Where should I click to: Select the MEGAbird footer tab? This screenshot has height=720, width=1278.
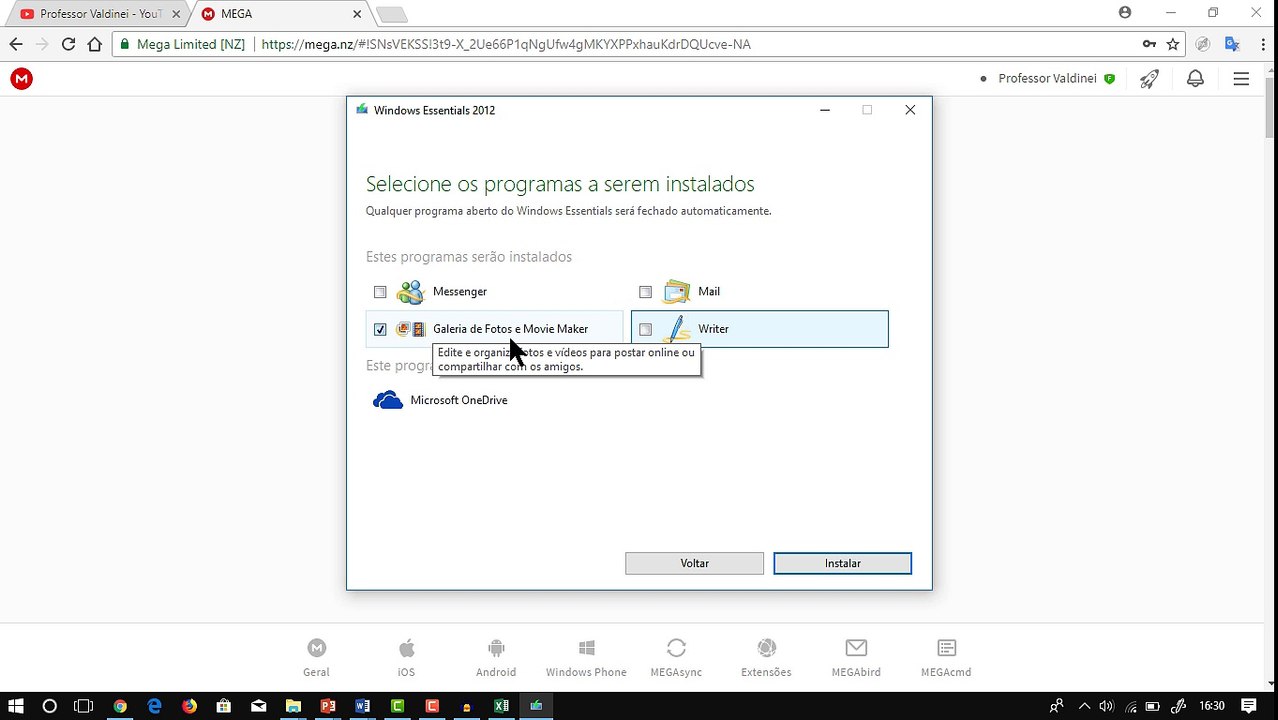856,658
